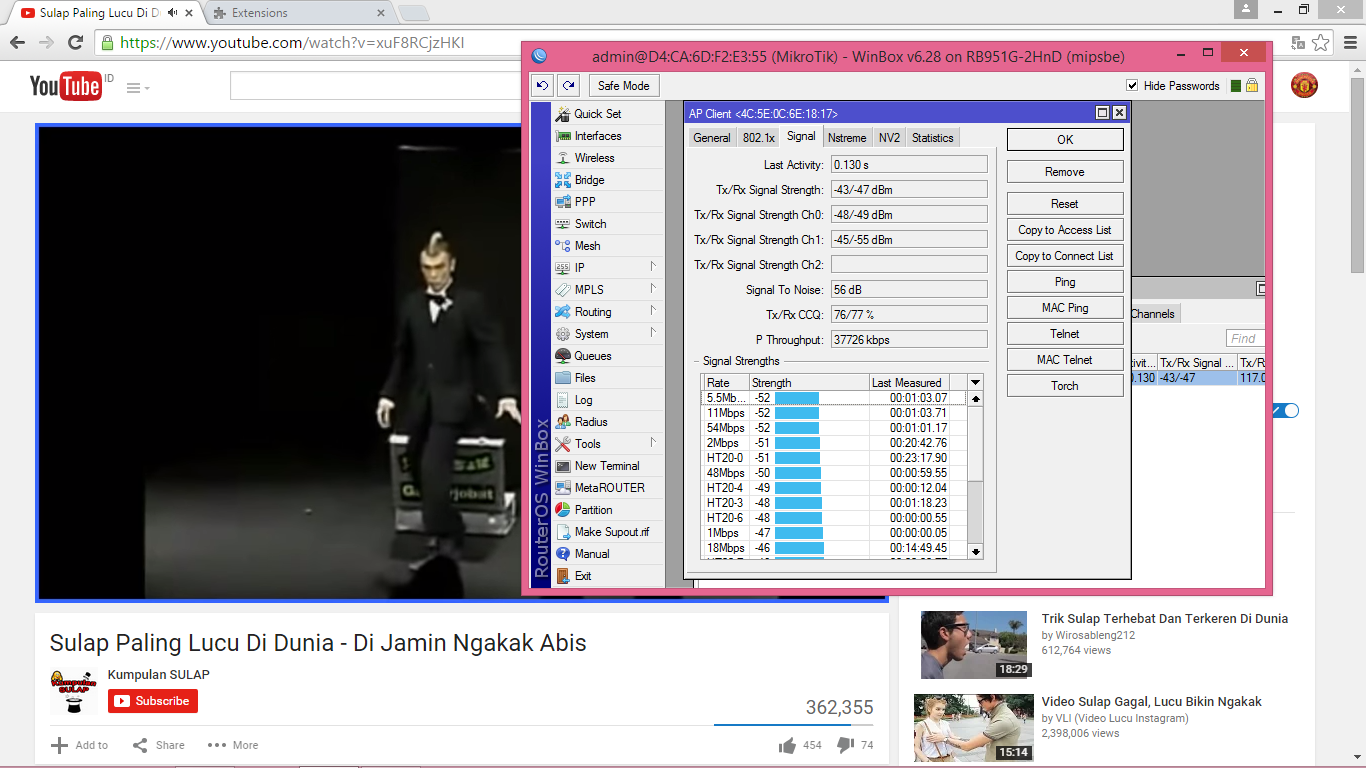Open the Interfaces menu item
Viewport: 1366px width, 768px height.
[x=597, y=136]
